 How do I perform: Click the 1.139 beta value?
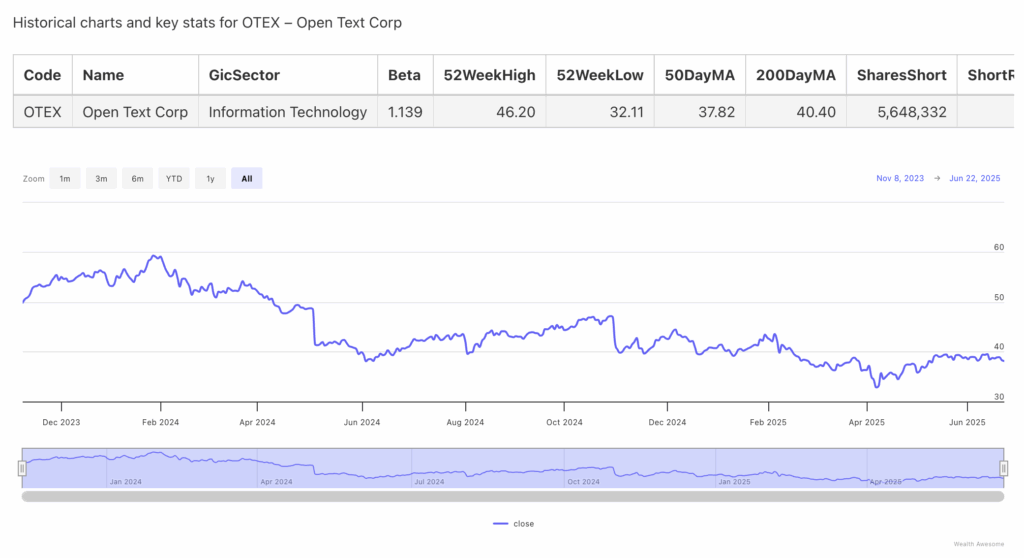click(x=405, y=112)
